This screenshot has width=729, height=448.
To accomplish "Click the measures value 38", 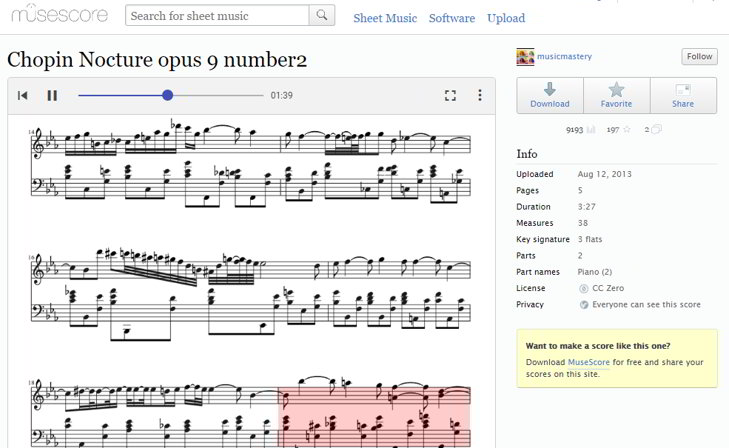I will click(583, 223).
